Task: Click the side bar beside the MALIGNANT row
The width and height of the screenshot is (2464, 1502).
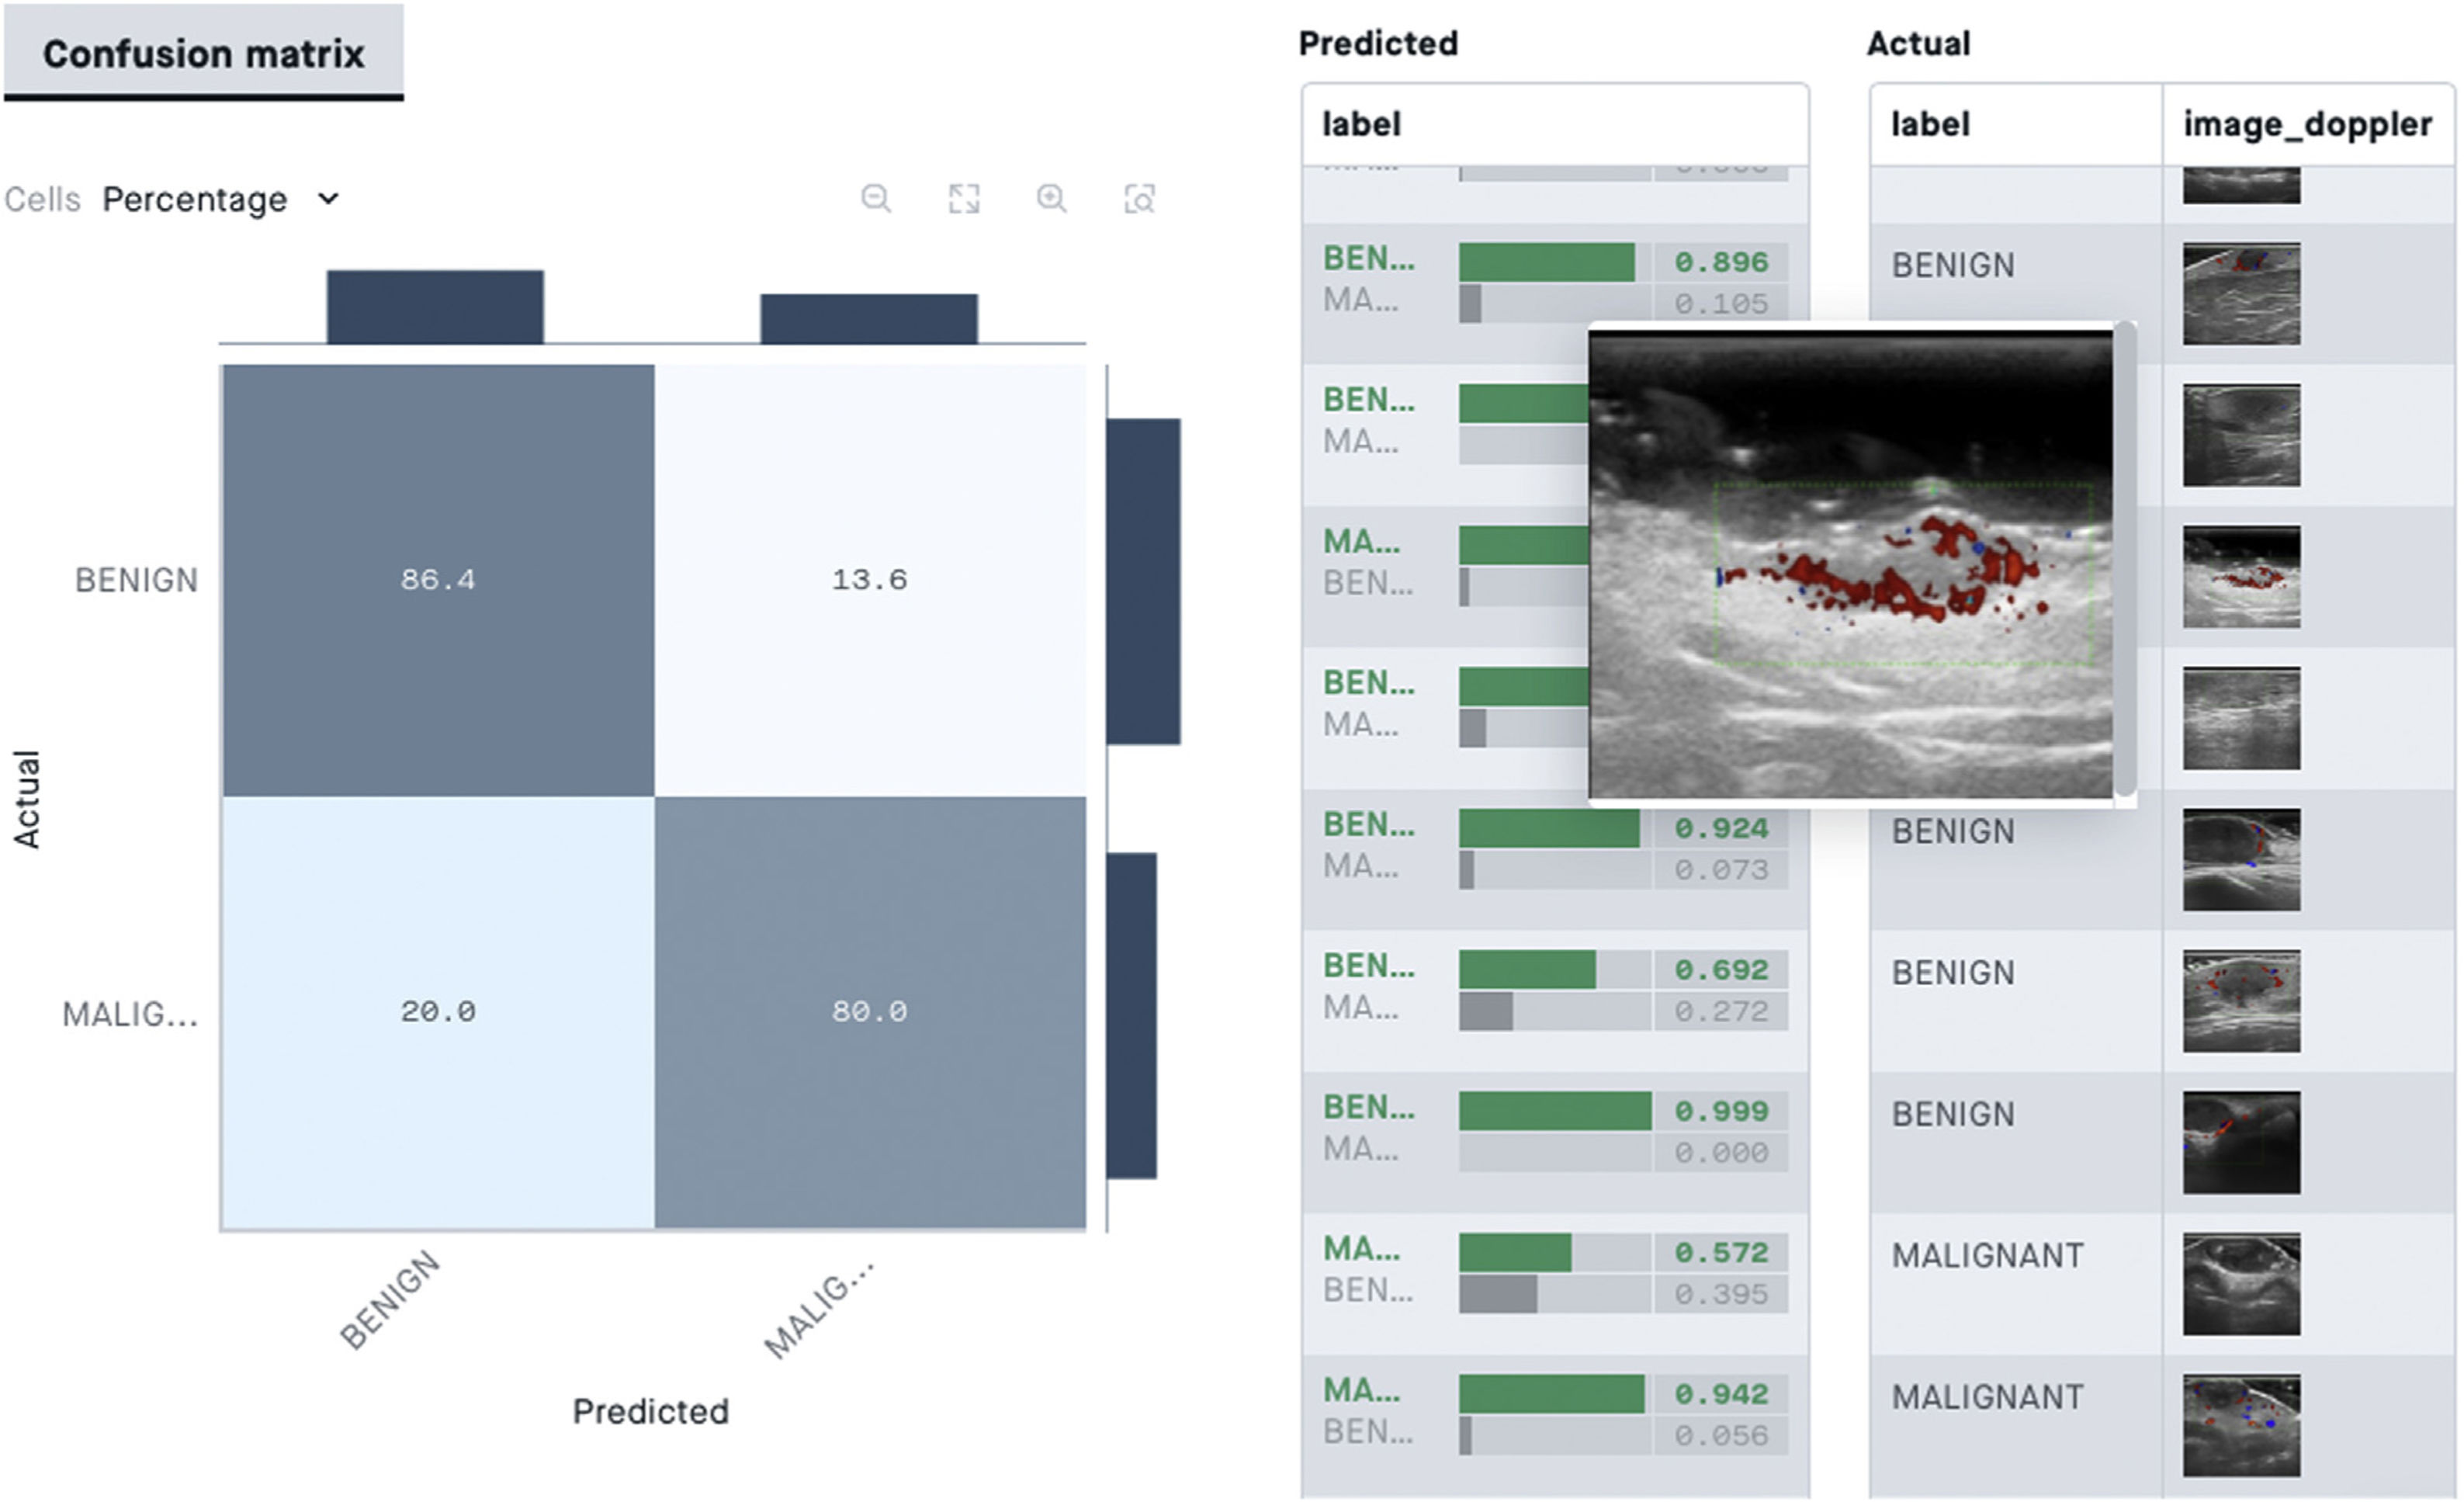Action: [1131, 1015]
